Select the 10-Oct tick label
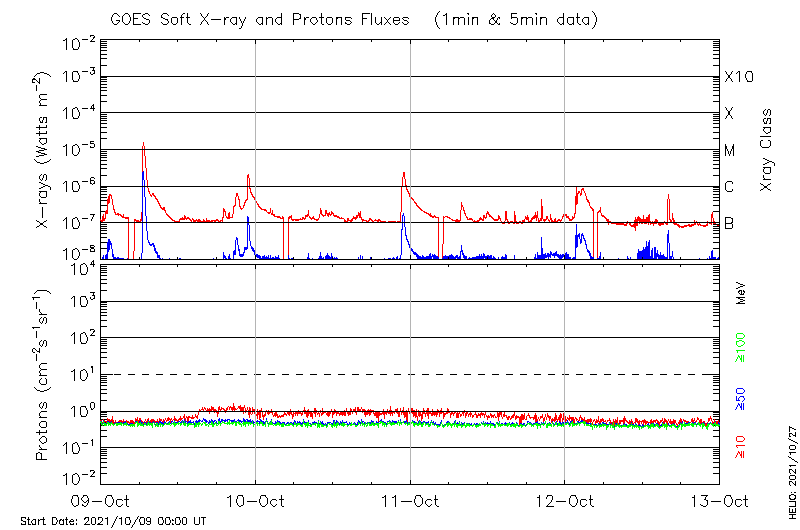This screenshot has height=530, width=800. pos(256,501)
